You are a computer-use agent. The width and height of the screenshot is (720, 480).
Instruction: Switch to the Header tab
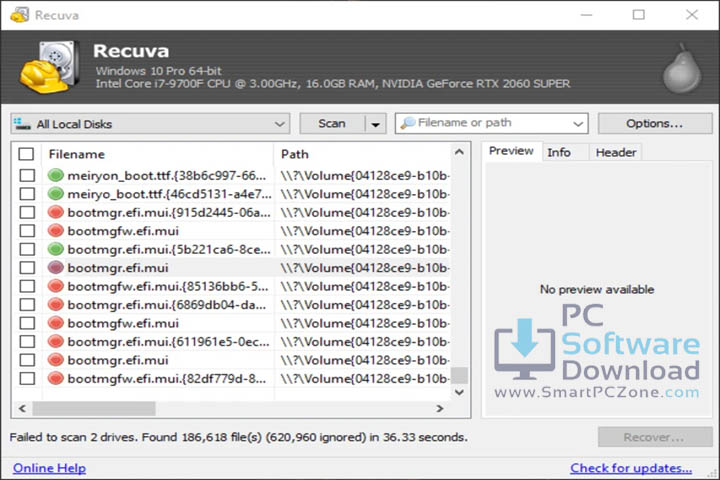(616, 152)
